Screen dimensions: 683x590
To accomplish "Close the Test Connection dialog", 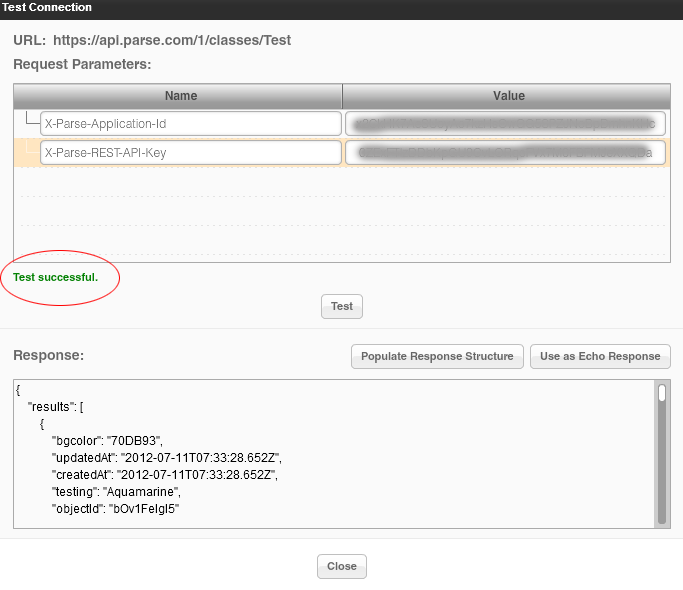I will tap(342, 566).
